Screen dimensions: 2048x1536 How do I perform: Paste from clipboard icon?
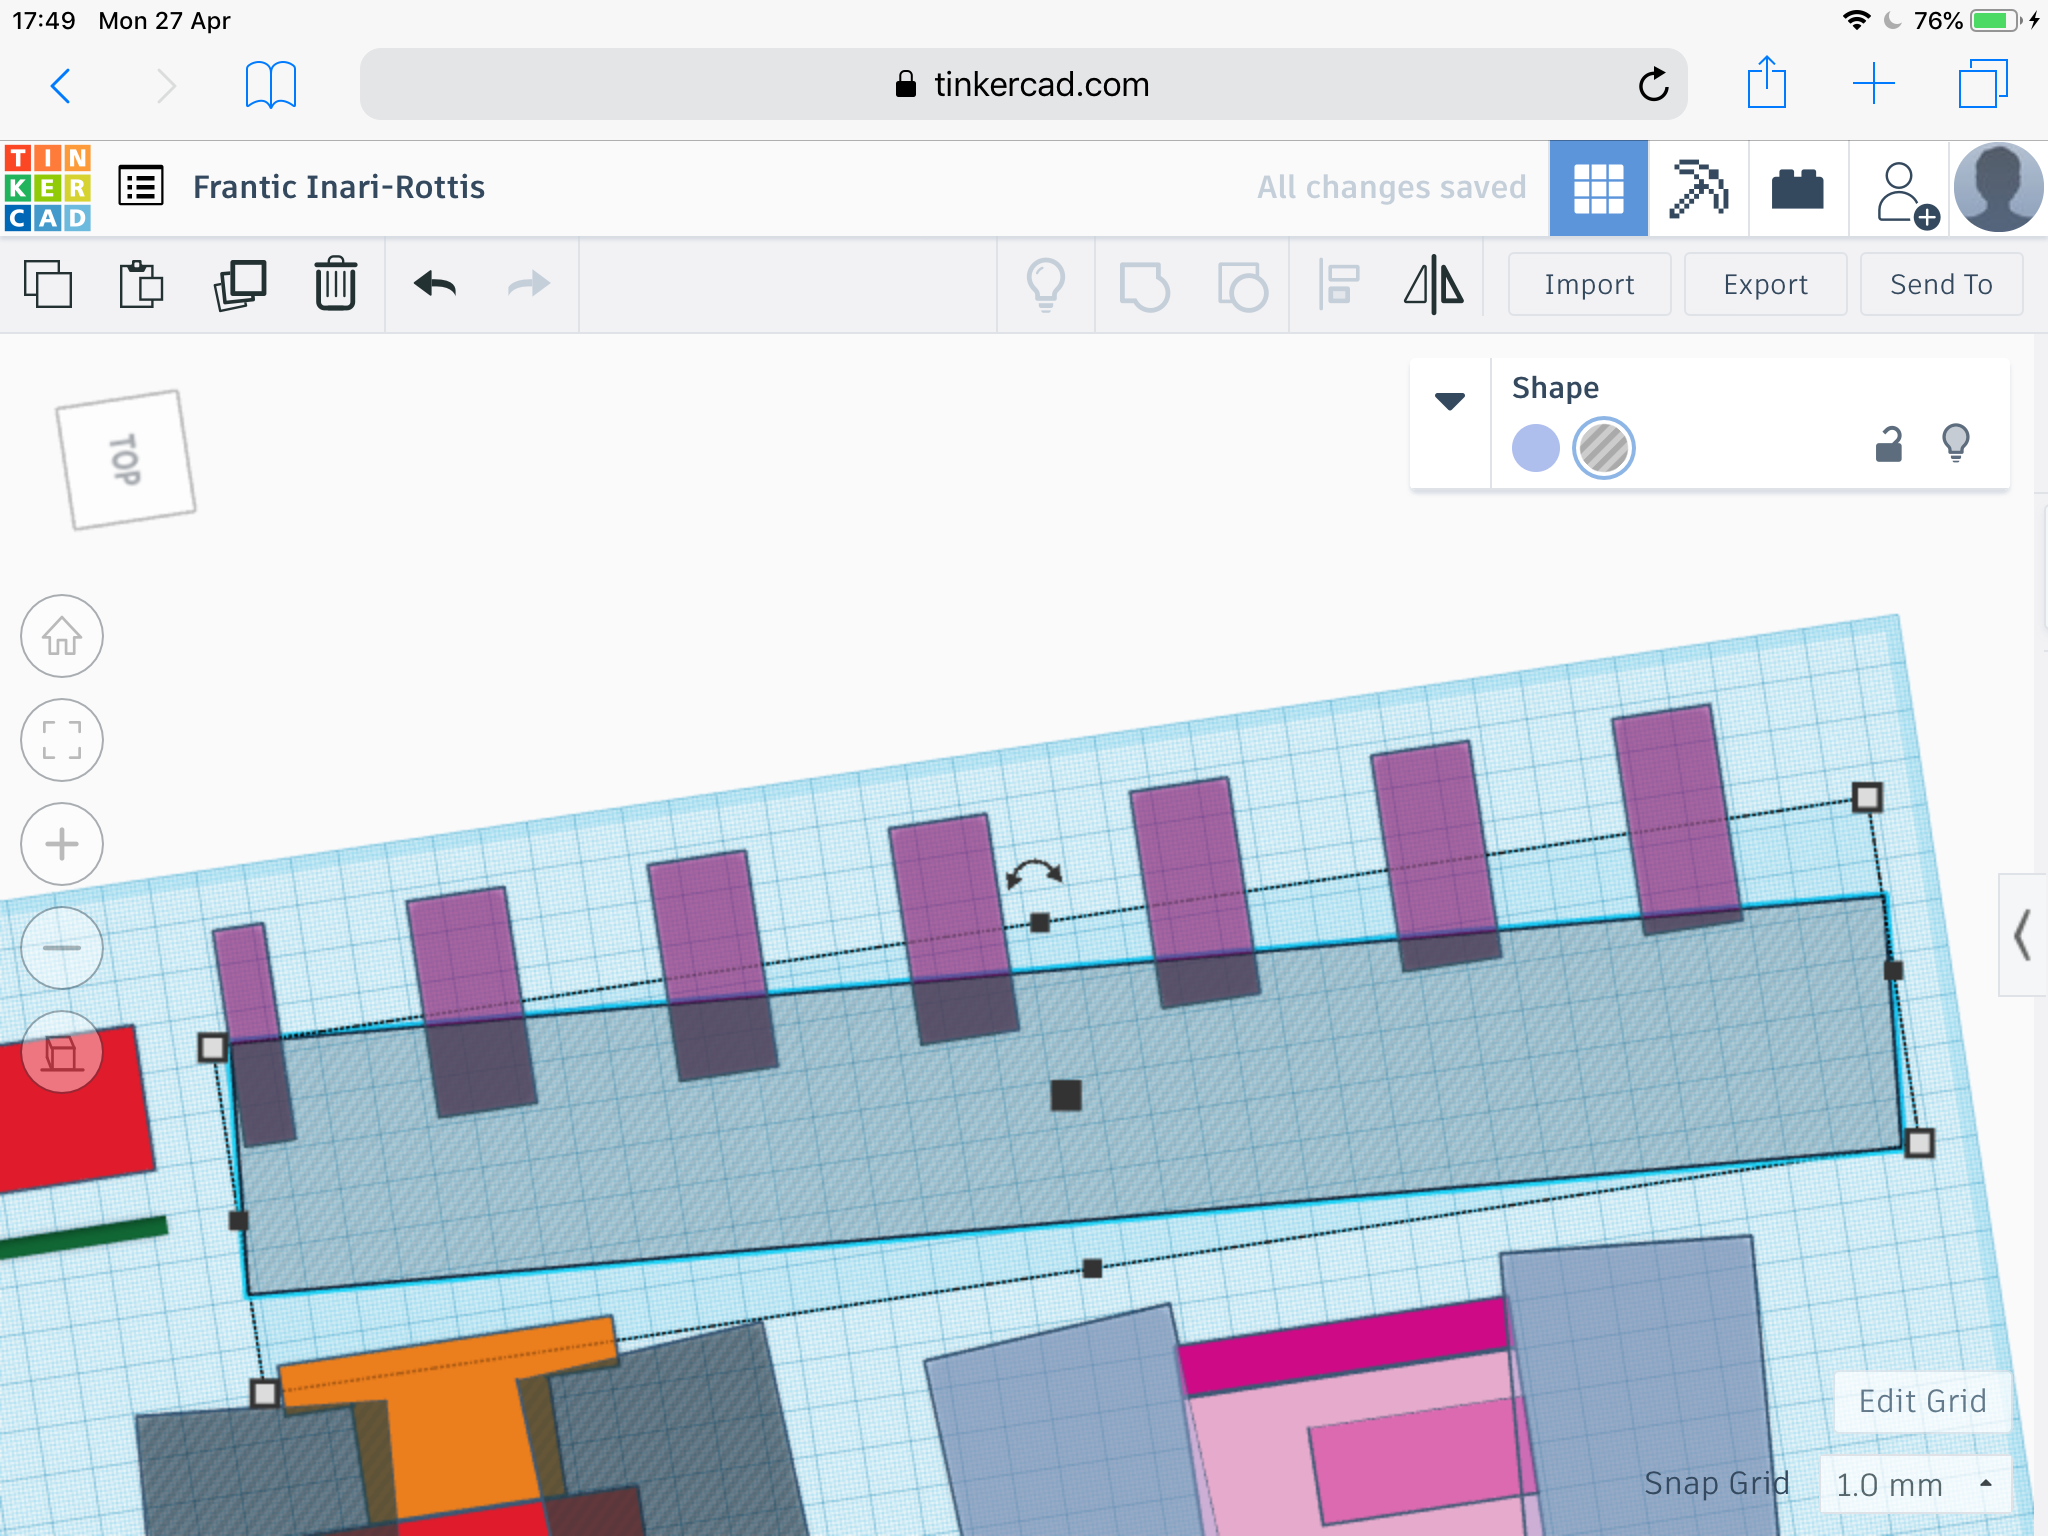click(141, 285)
